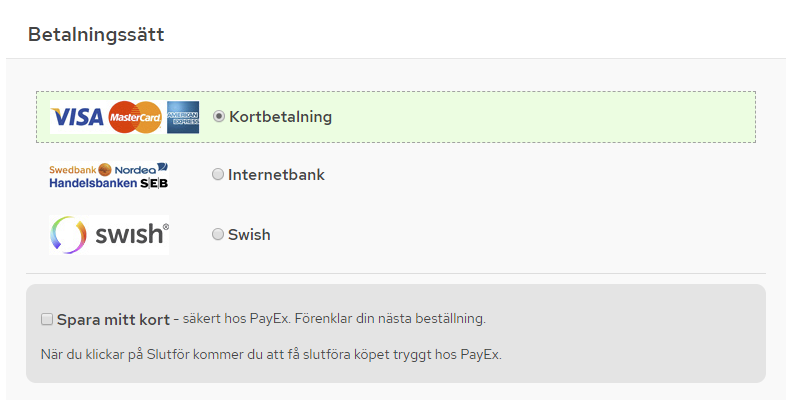Click the MasterCard logo
This screenshot has width=791, height=404.
click(x=135, y=117)
